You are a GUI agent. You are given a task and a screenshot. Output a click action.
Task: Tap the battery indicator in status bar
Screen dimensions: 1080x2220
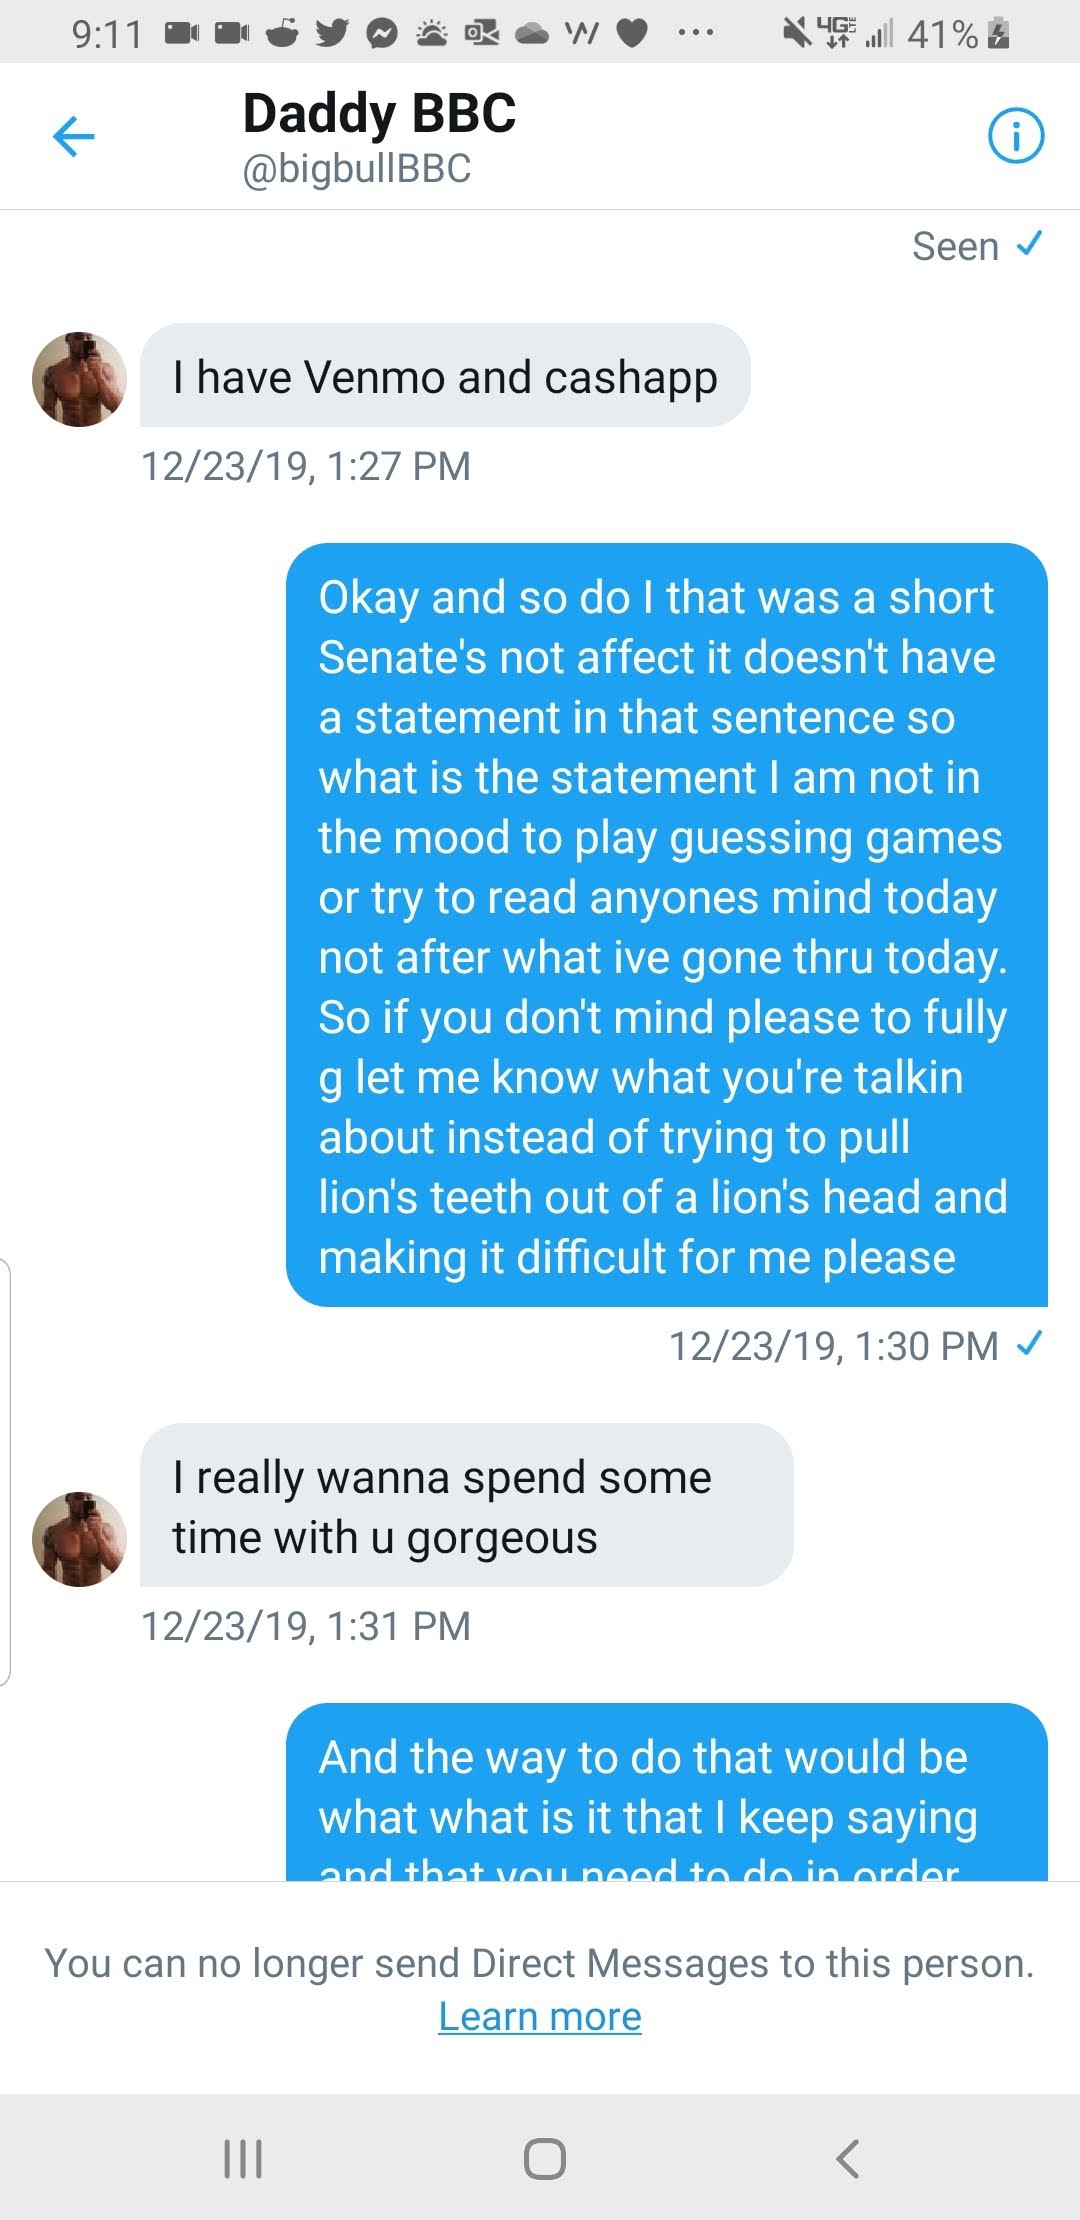(998, 34)
